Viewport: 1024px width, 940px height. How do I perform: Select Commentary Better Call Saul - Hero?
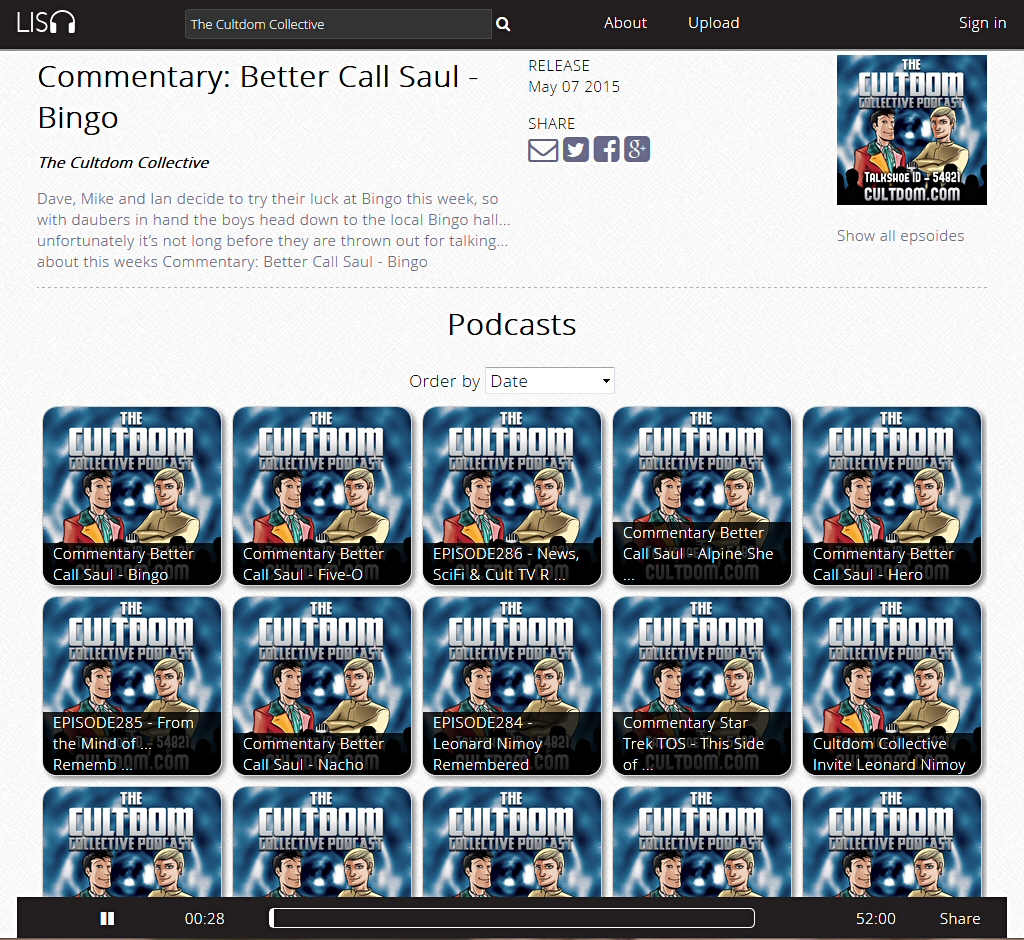pyautogui.click(x=891, y=495)
